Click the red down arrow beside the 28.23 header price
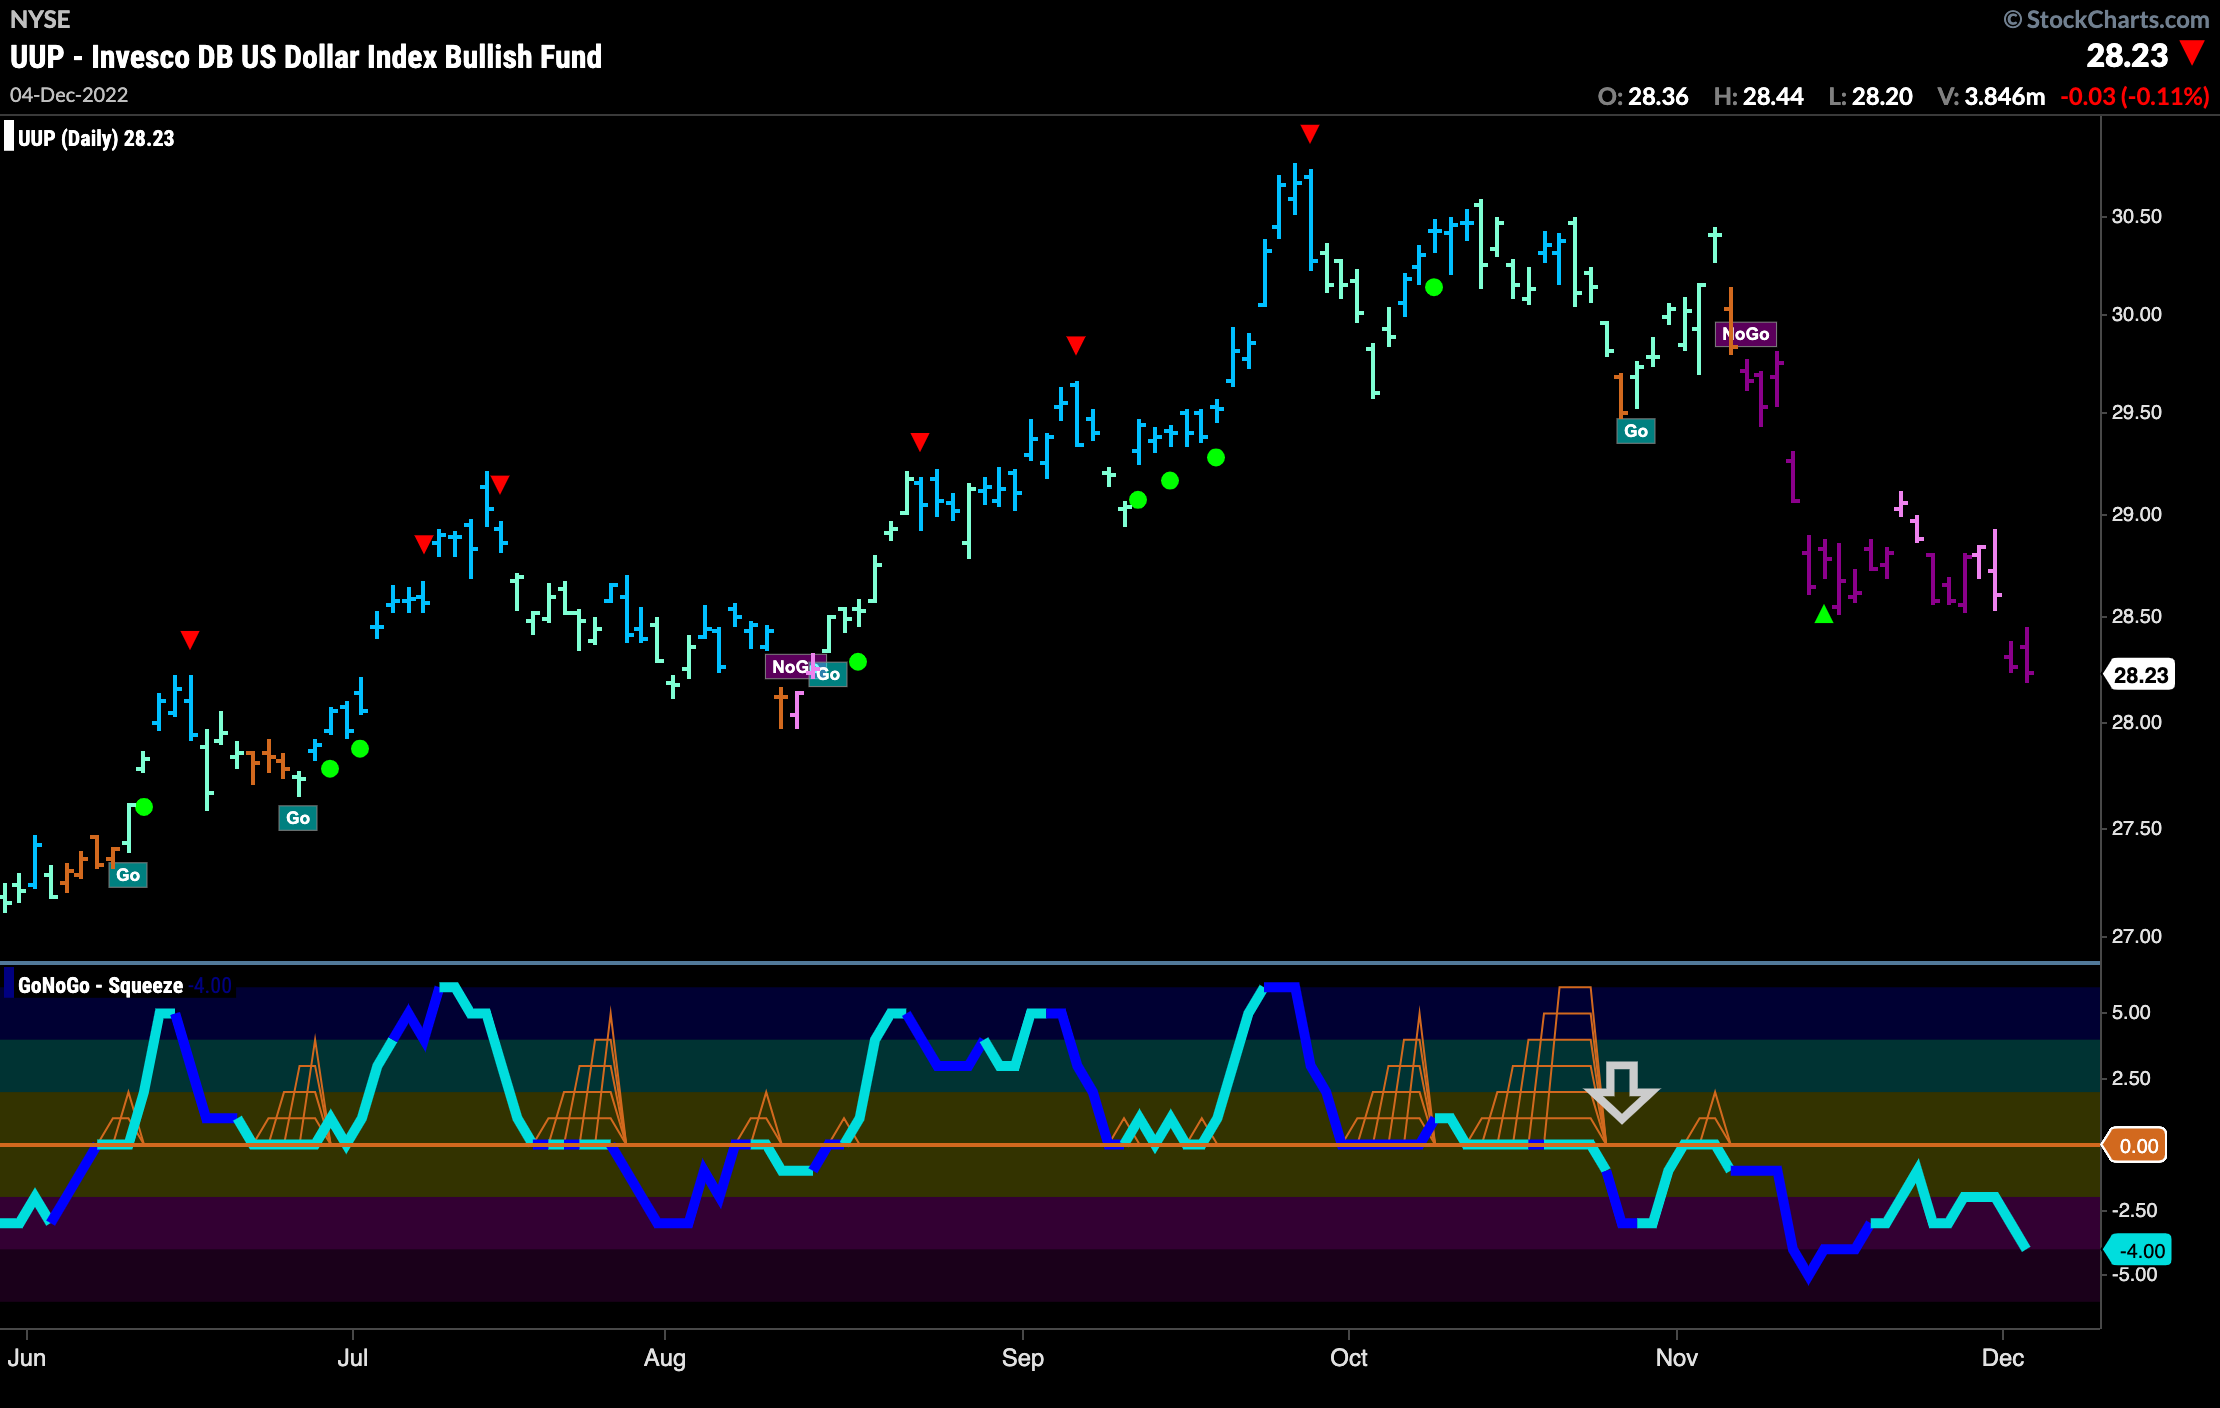Image resolution: width=2220 pixels, height=1408 pixels. (x=2192, y=53)
